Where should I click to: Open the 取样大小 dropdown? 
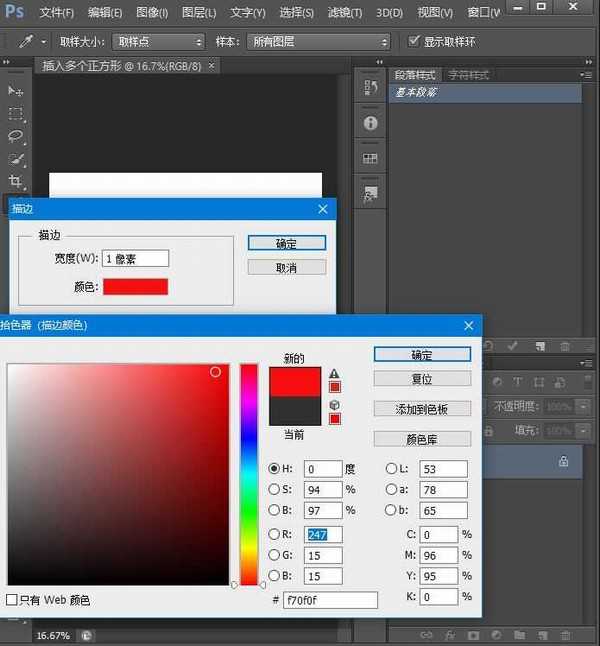click(x=158, y=42)
